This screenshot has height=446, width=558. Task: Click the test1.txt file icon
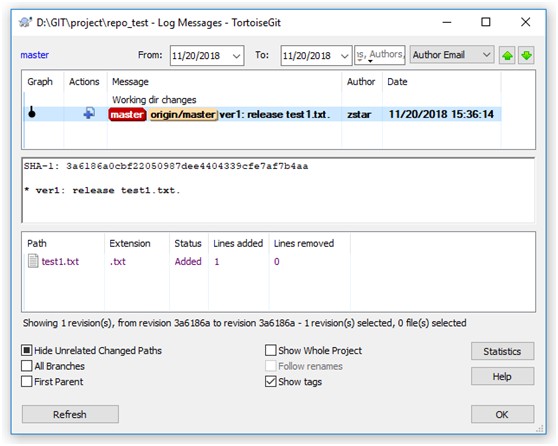(33, 261)
